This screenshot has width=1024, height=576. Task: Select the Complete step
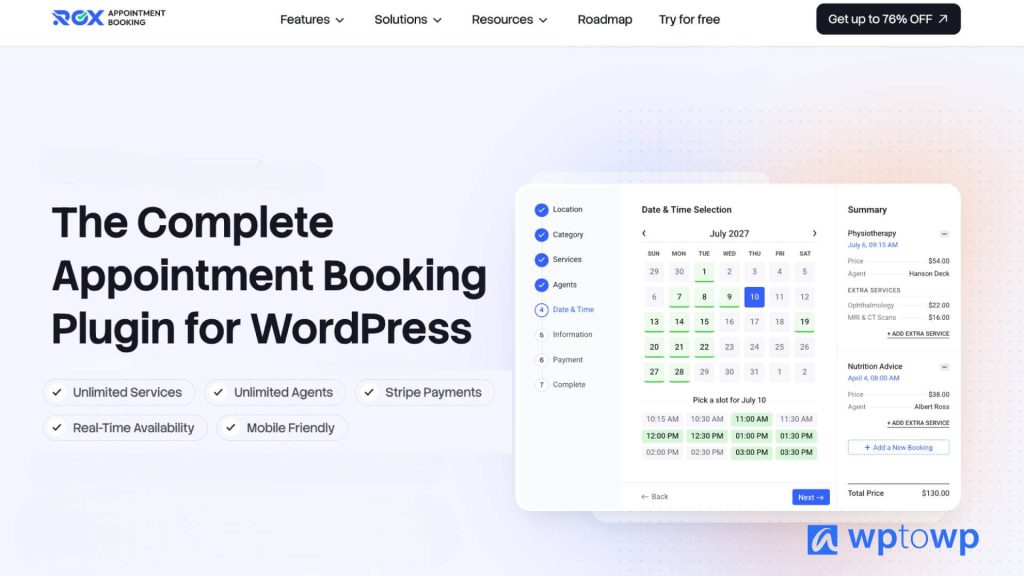point(560,385)
